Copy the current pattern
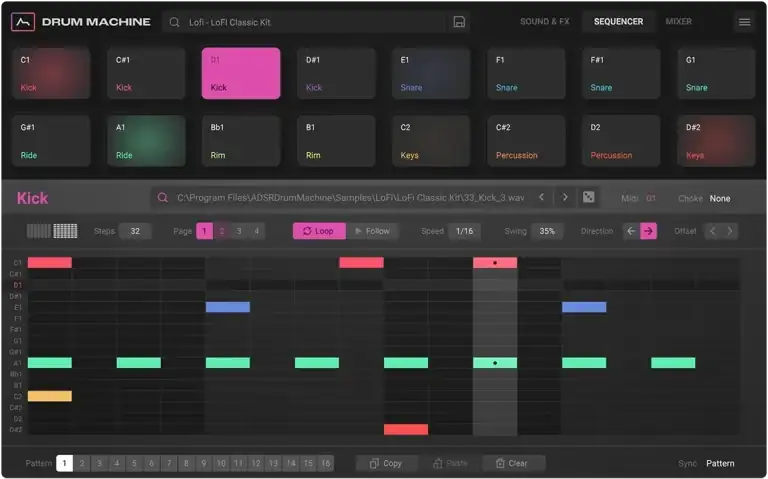Image resolution: width=768 pixels, height=479 pixels. point(386,463)
